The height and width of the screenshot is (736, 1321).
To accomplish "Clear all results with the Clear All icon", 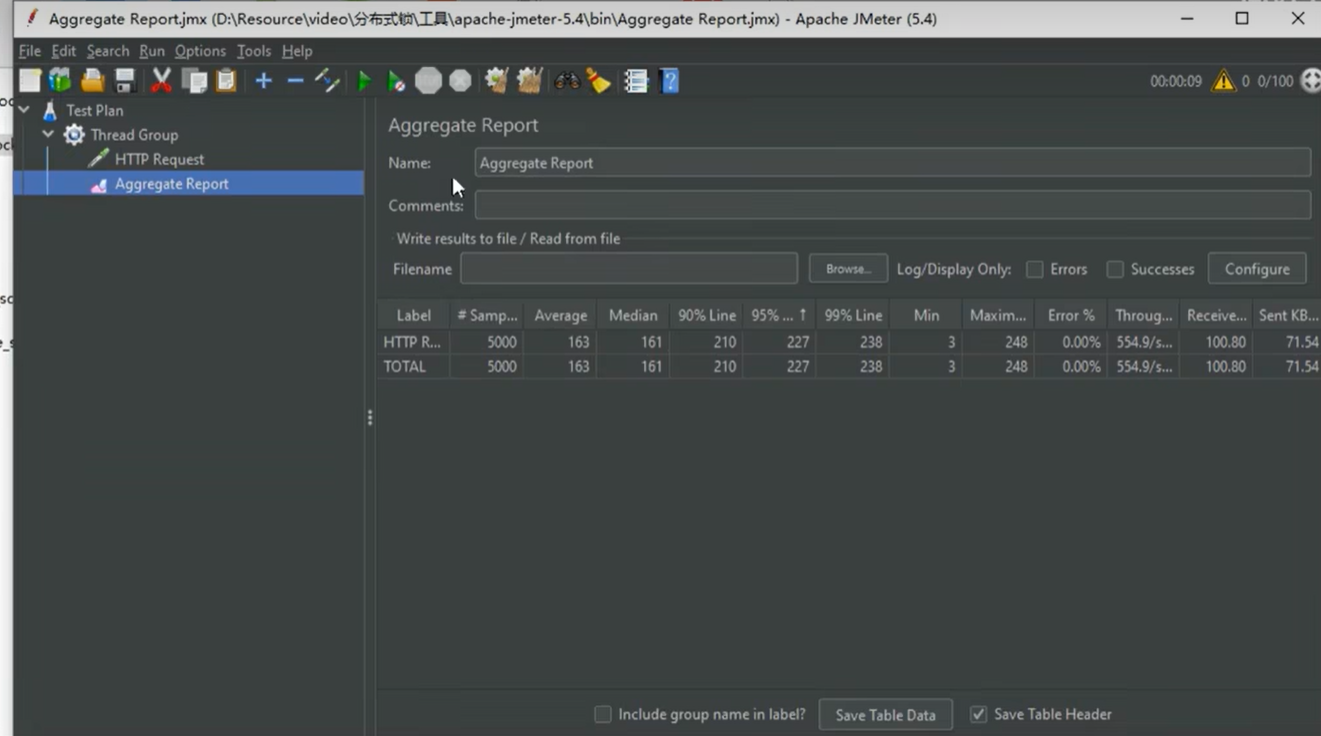I will [529, 81].
